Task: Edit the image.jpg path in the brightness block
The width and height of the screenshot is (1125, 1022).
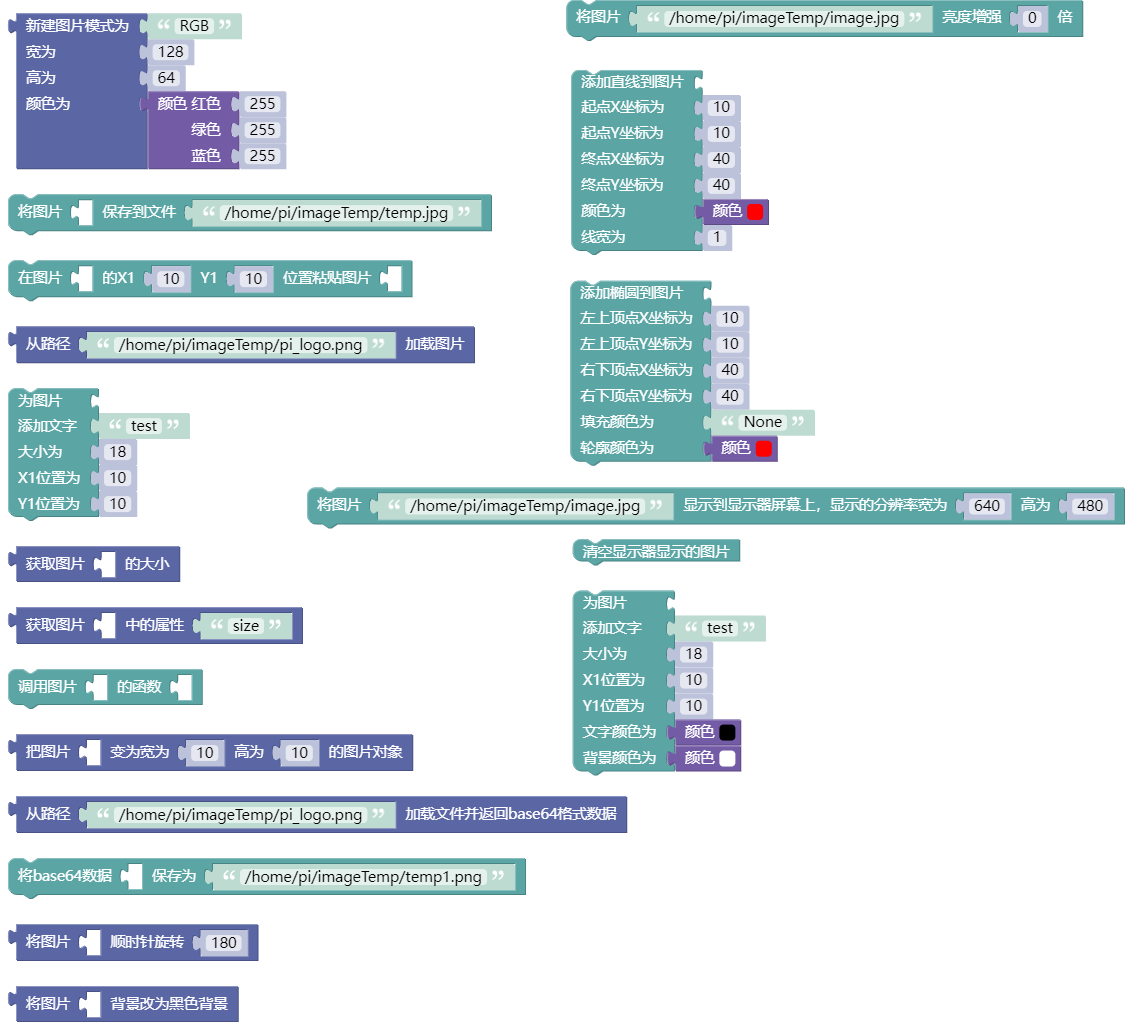Action: click(783, 18)
